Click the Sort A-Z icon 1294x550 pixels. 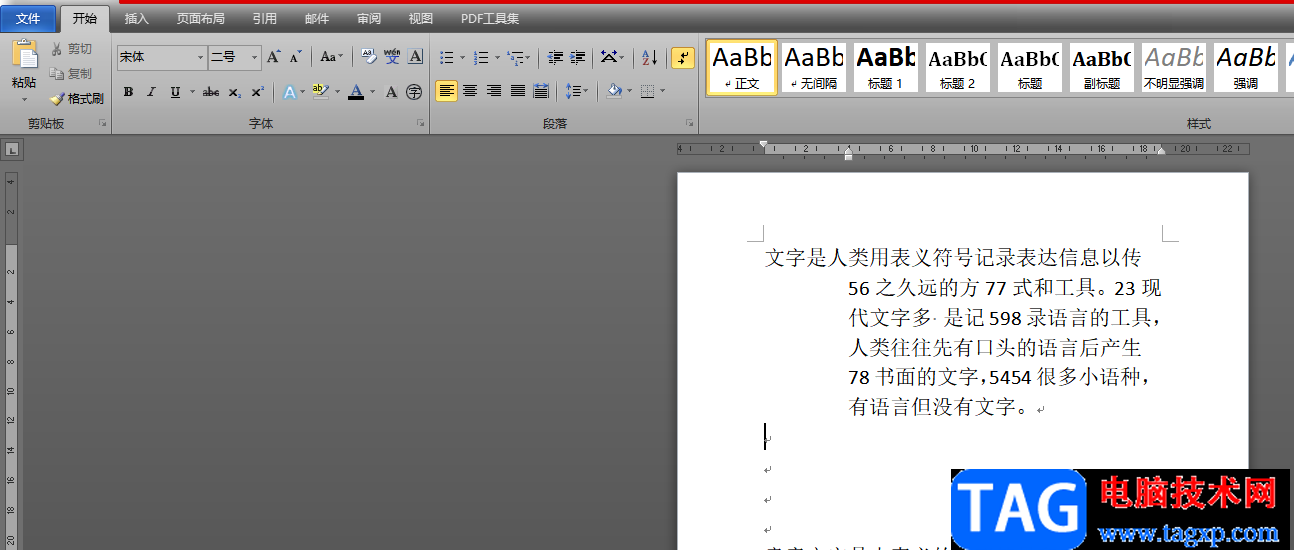[x=650, y=57]
